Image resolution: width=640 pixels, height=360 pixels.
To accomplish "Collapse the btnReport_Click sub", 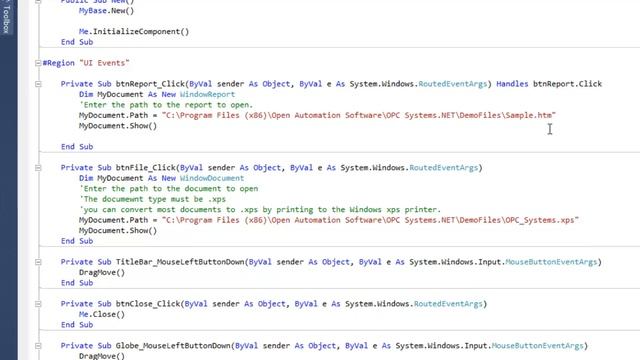I will 38,84.
